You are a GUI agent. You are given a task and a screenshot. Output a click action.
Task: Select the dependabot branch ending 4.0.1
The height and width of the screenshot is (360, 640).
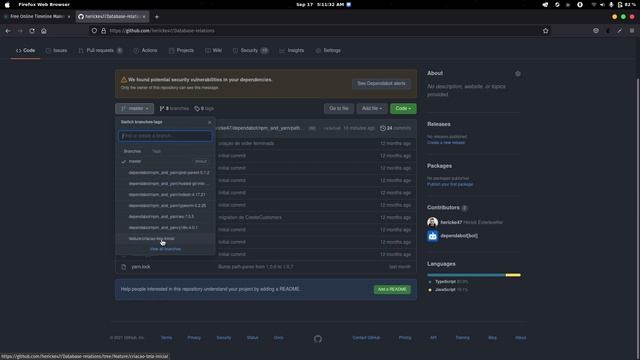[x=165, y=228]
